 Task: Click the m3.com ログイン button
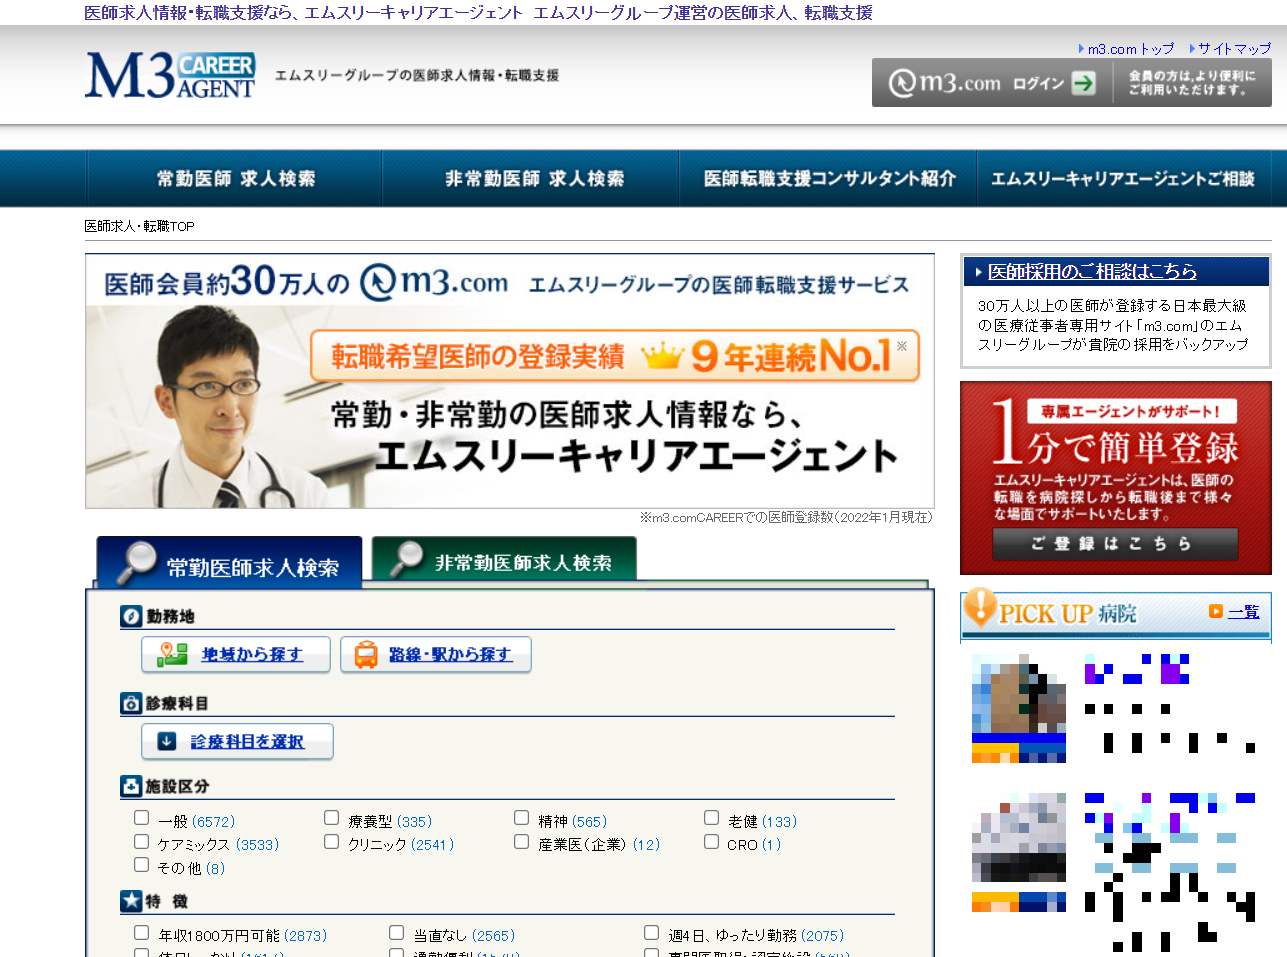tap(990, 83)
